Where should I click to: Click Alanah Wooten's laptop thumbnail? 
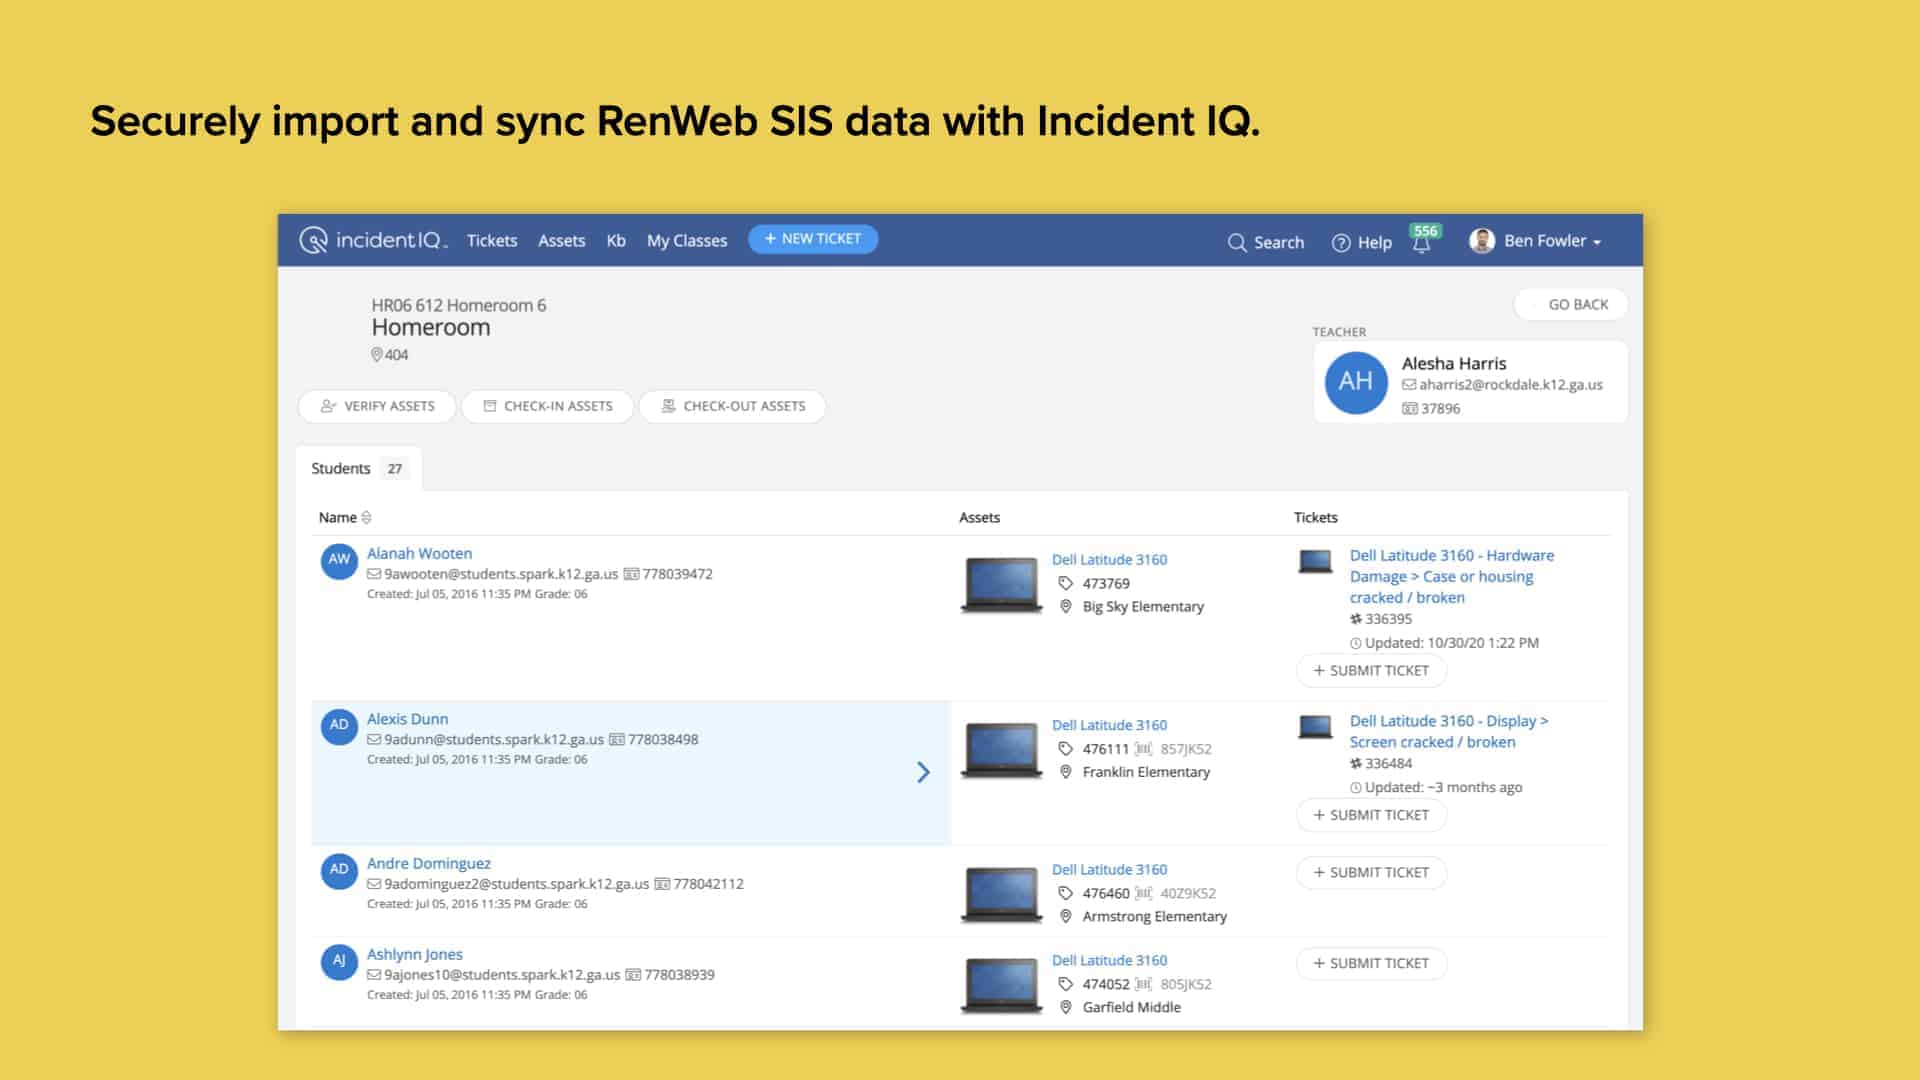pyautogui.click(x=1001, y=585)
